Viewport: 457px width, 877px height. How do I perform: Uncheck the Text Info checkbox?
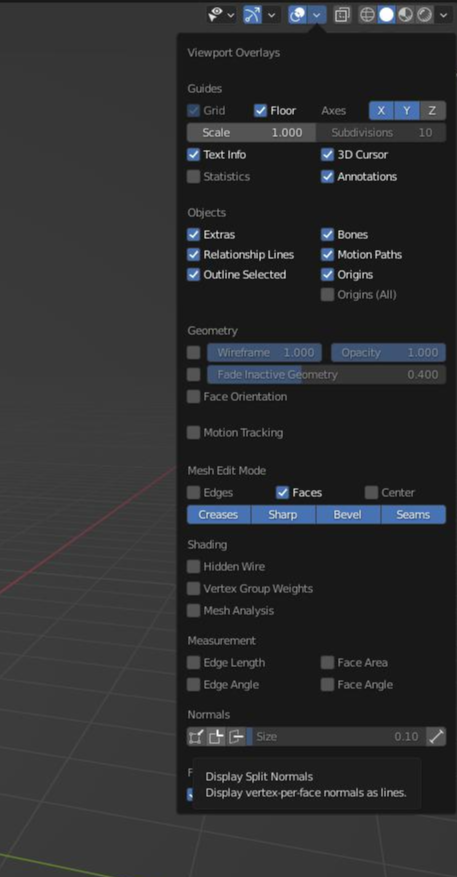pyautogui.click(x=194, y=154)
